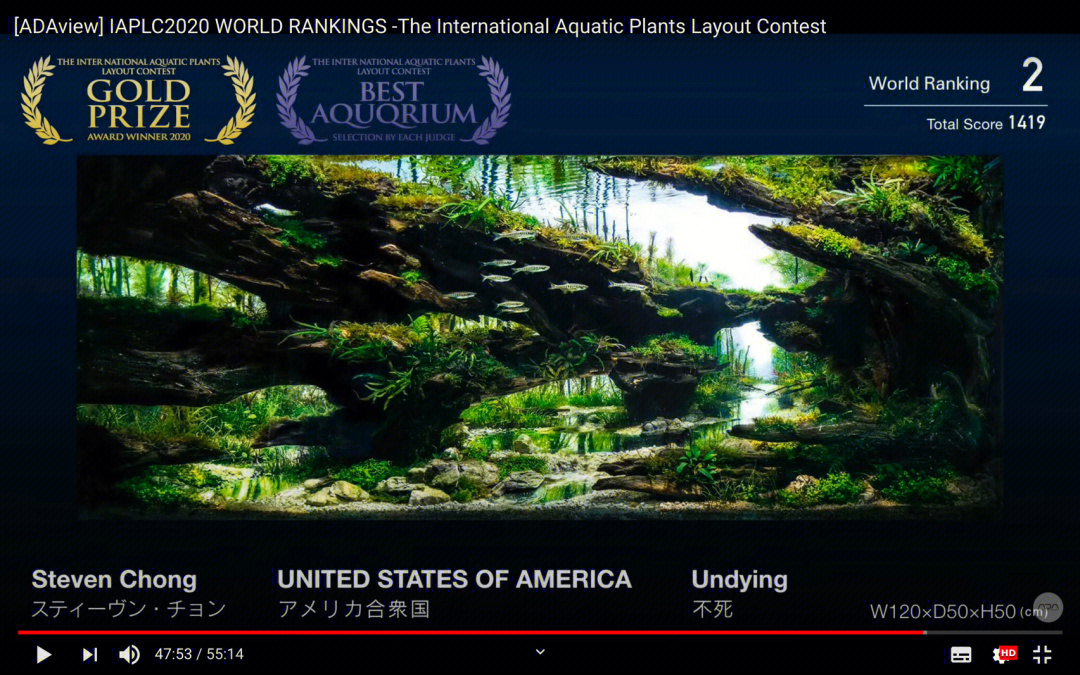Click the Steven Chong name caption
The width and height of the screenshot is (1080, 675).
(114, 579)
